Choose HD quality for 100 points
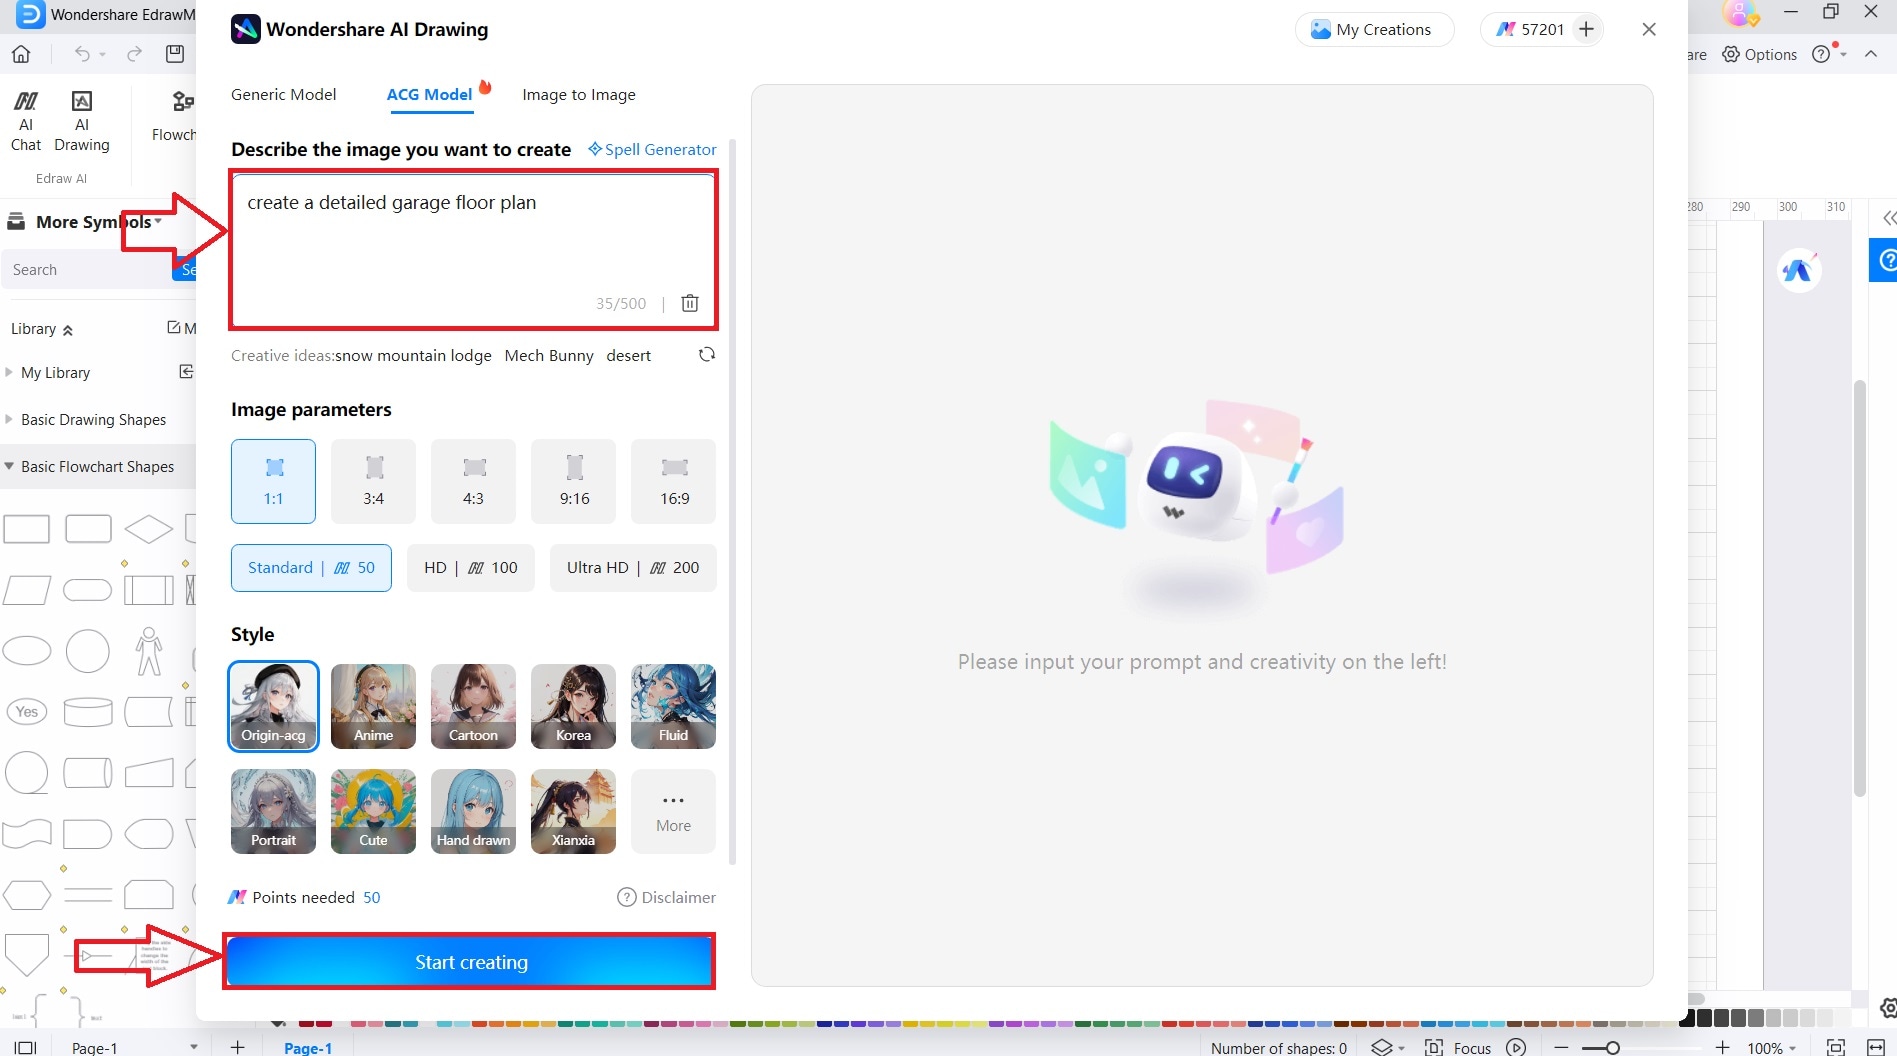 click(471, 568)
